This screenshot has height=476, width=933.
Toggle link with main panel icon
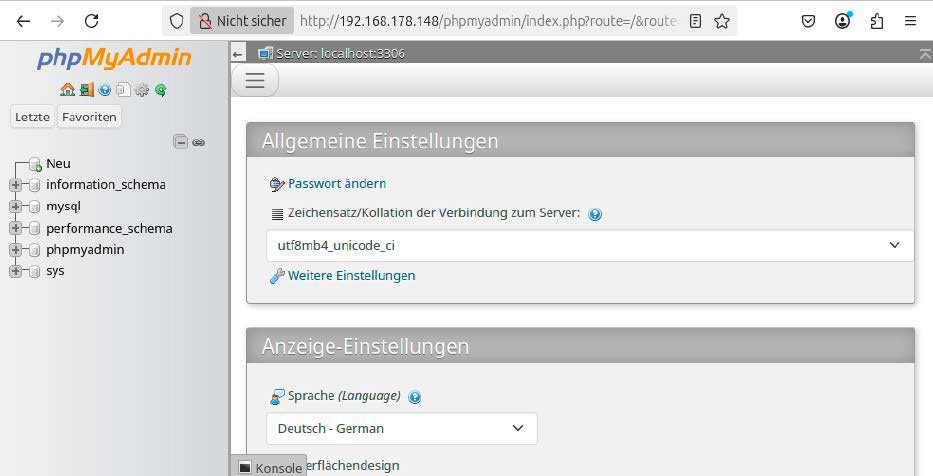[199, 142]
